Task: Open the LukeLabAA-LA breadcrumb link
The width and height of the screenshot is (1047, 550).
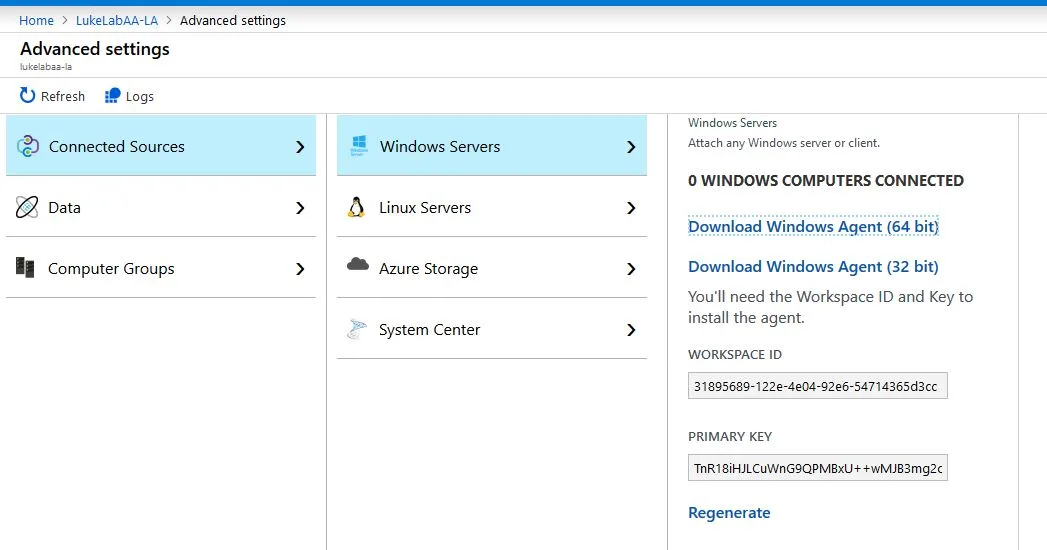Action: pyautogui.click(x=117, y=21)
